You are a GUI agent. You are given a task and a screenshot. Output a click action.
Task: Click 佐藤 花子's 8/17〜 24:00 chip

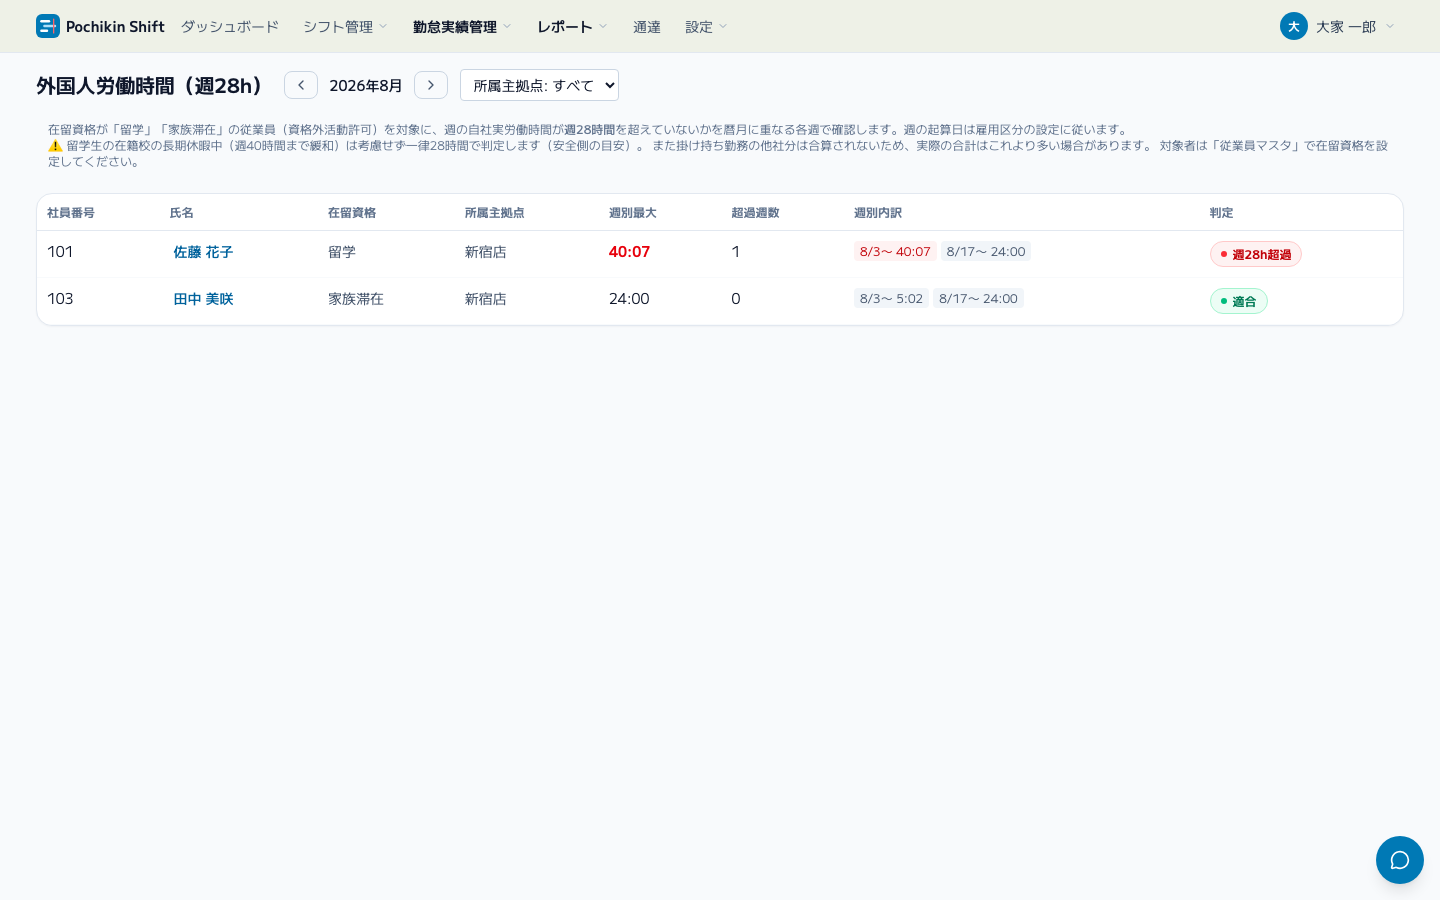click(x=986, y=251)
